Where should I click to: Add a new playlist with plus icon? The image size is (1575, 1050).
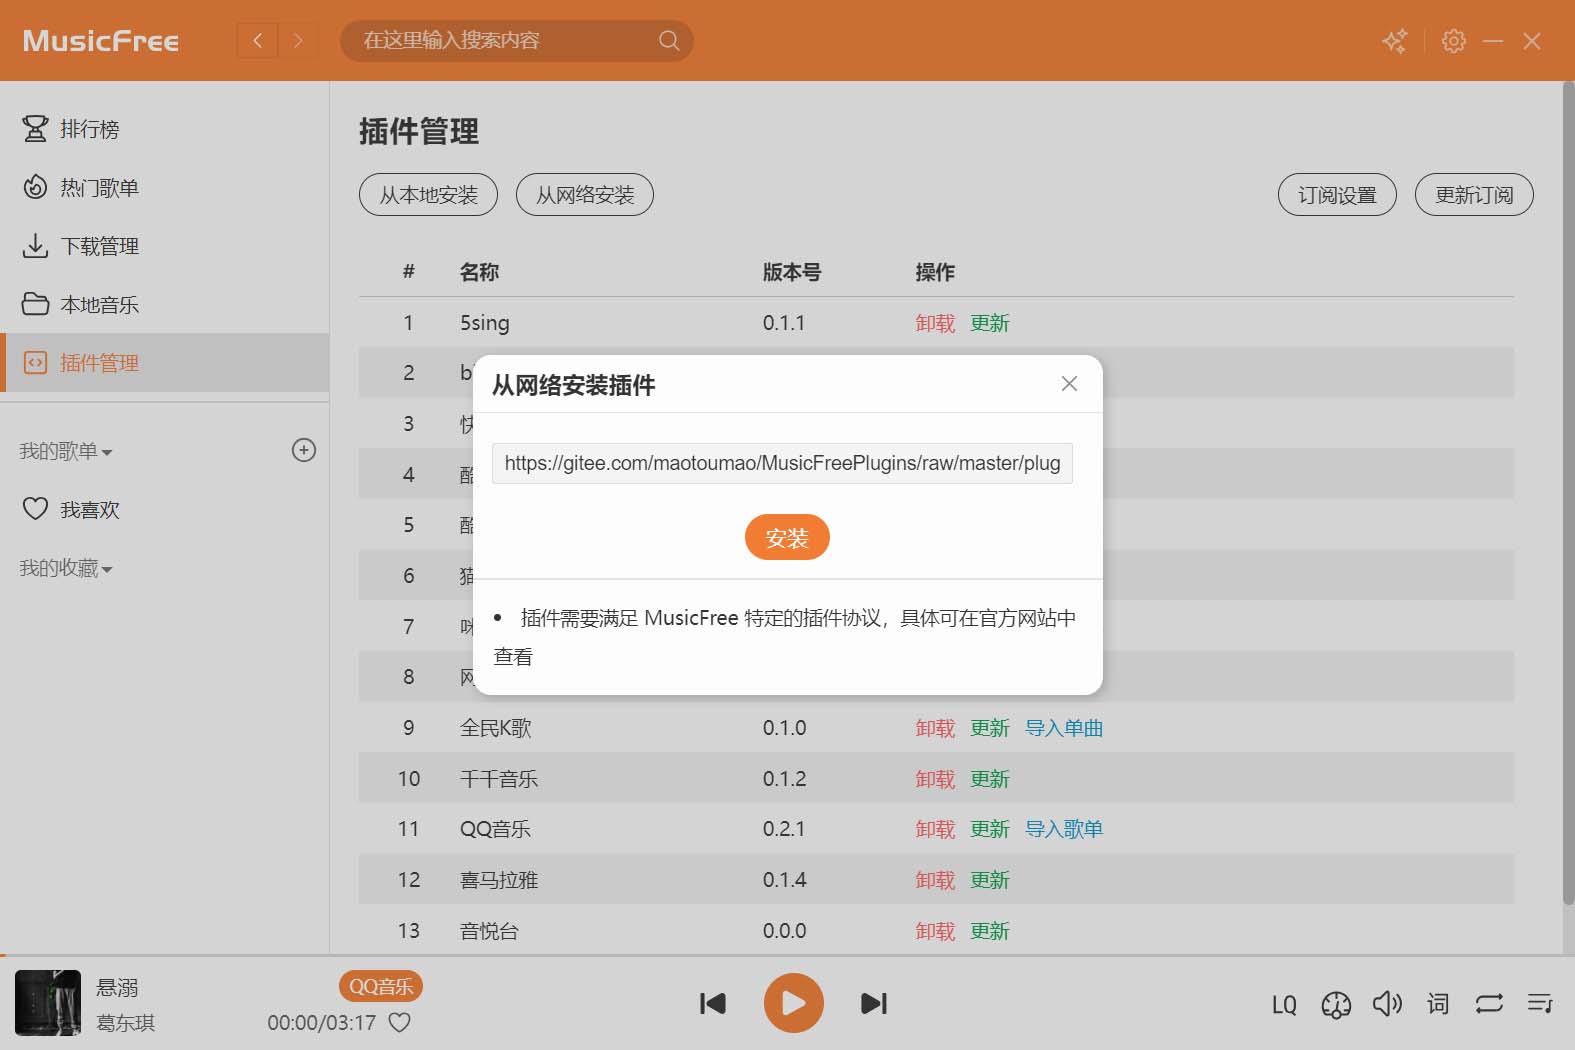[x=304, y=450]
